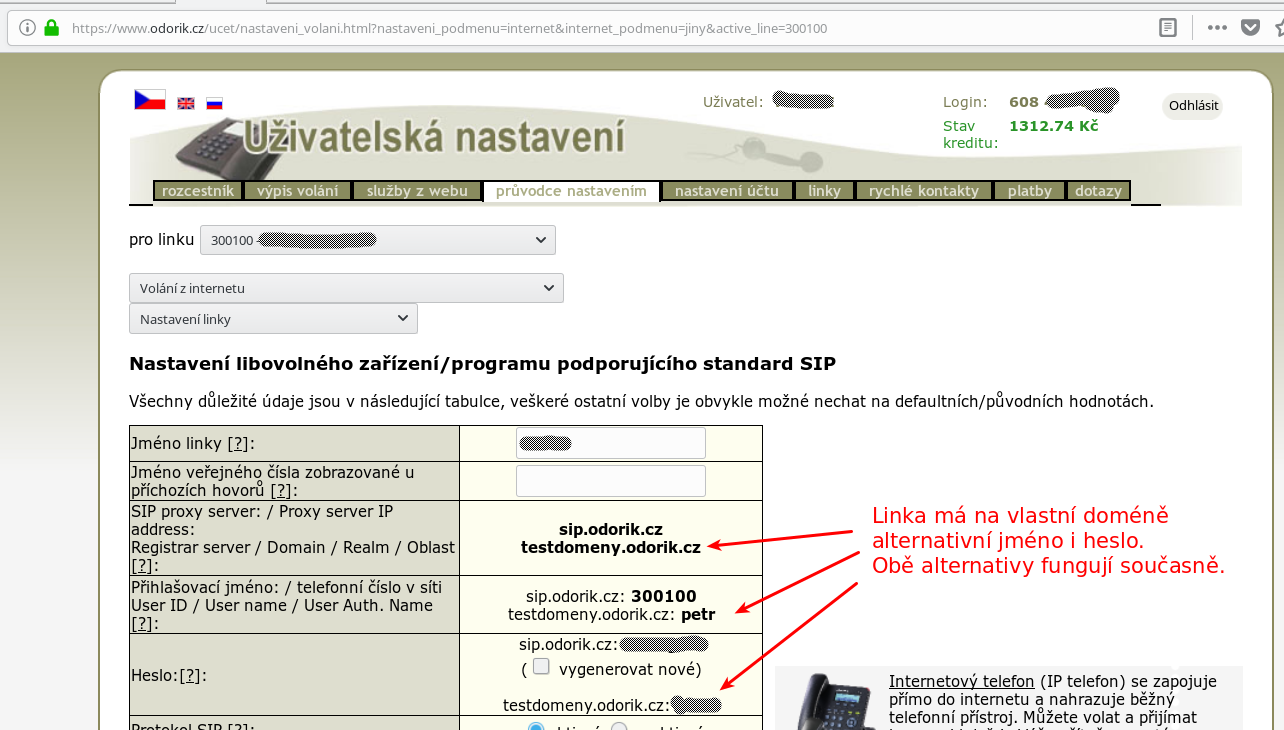Open the 'dotazy' tab
This screenshot has width=1284, height=730.
coord(1099,191)
